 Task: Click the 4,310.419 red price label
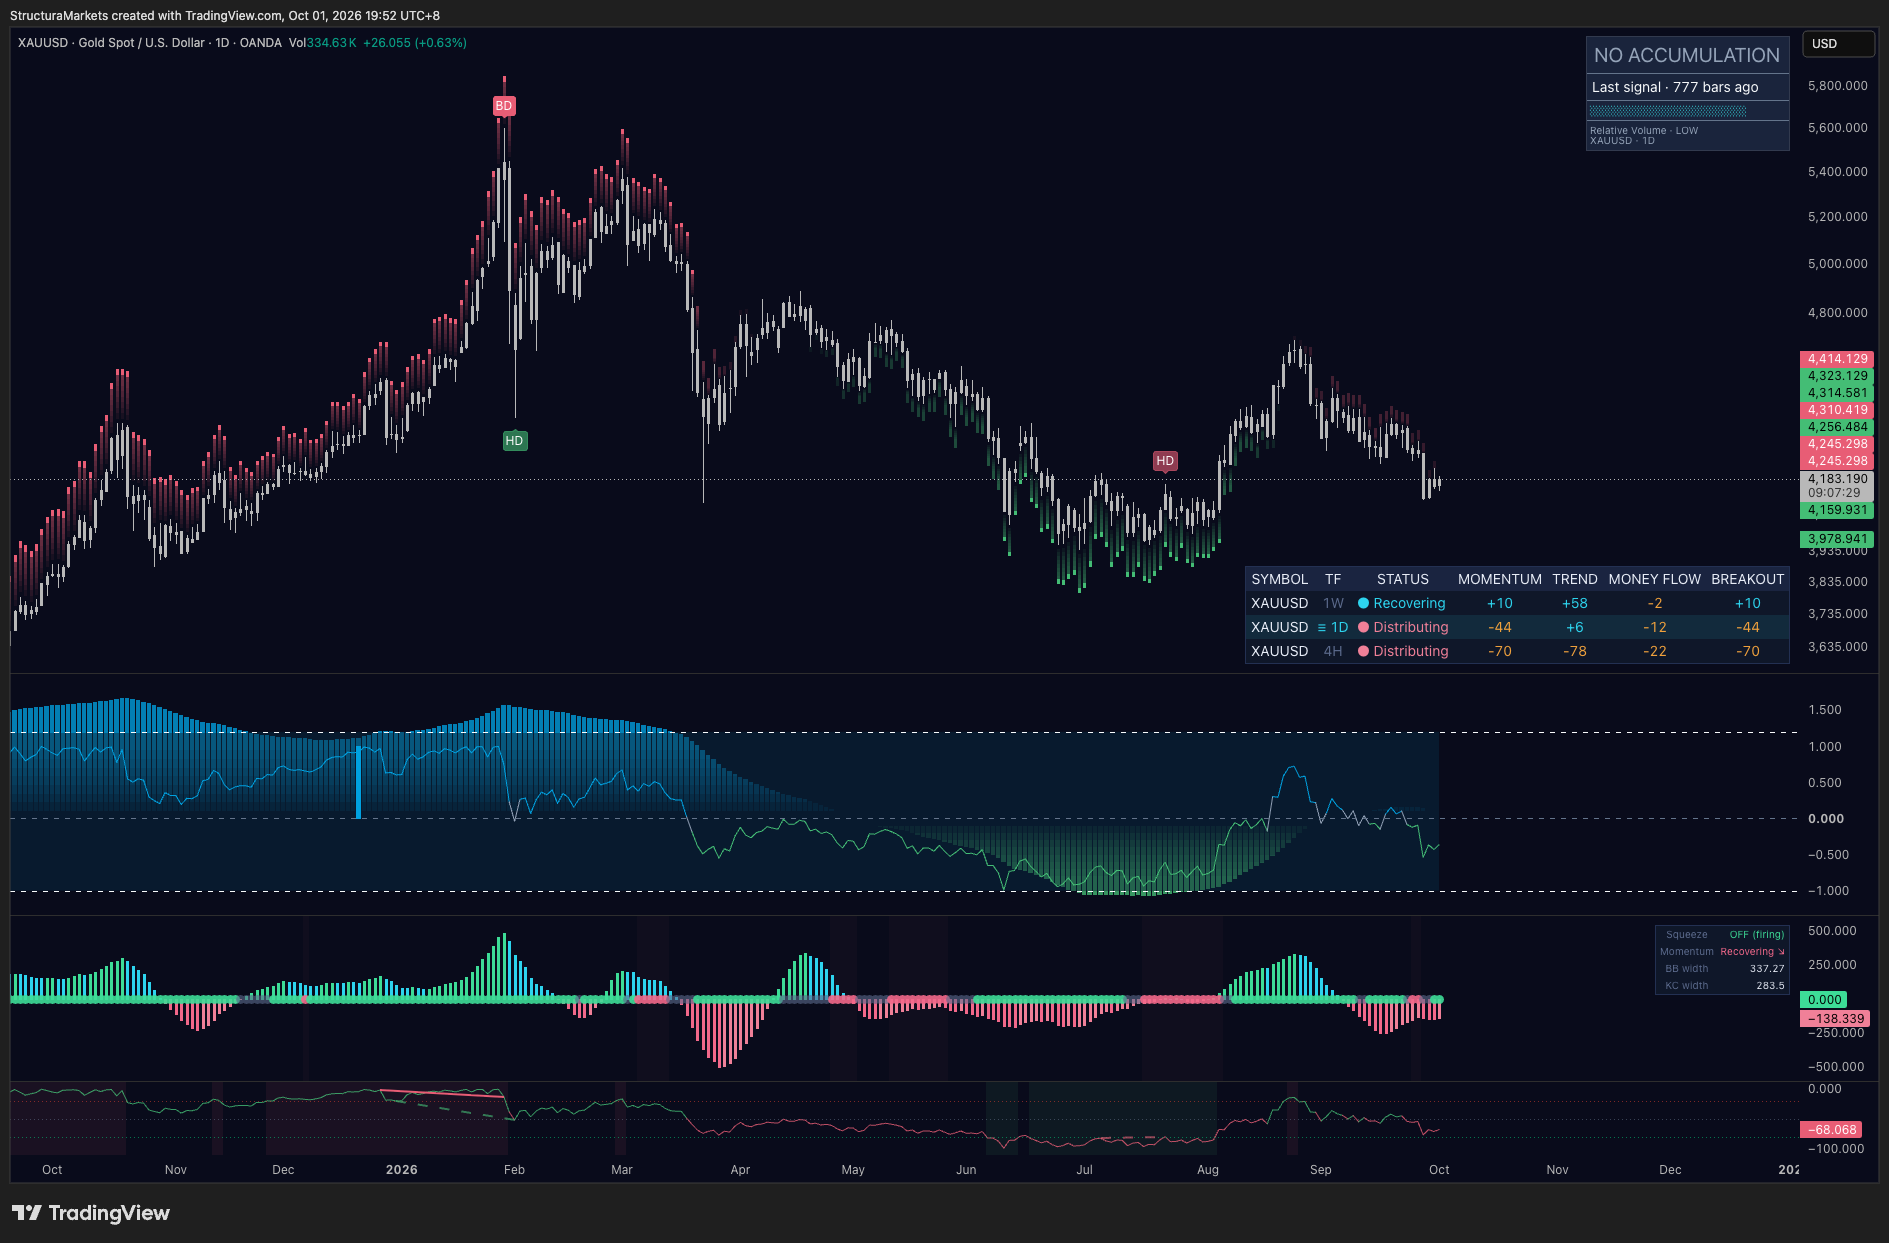click(1837, 410)
